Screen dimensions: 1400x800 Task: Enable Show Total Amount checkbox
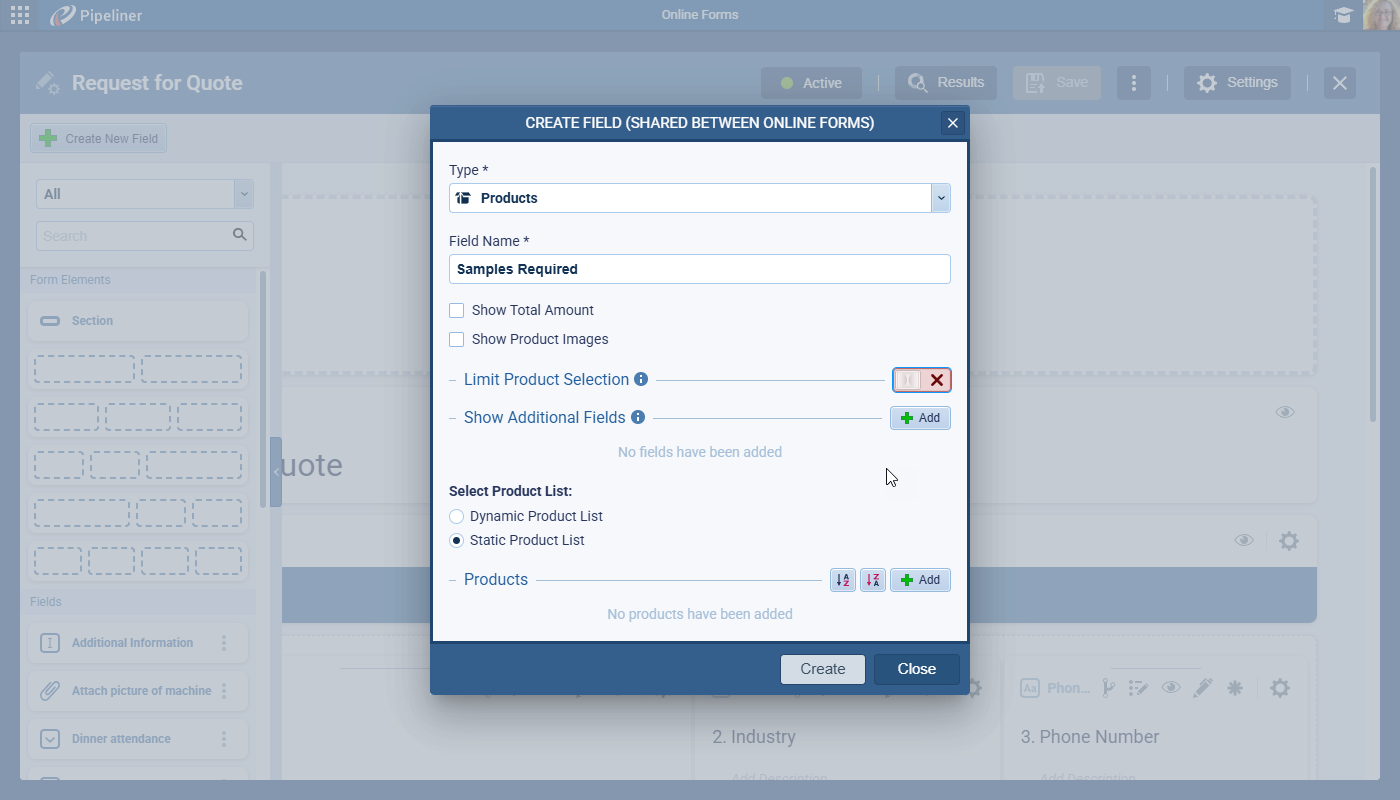click(457, 311)
